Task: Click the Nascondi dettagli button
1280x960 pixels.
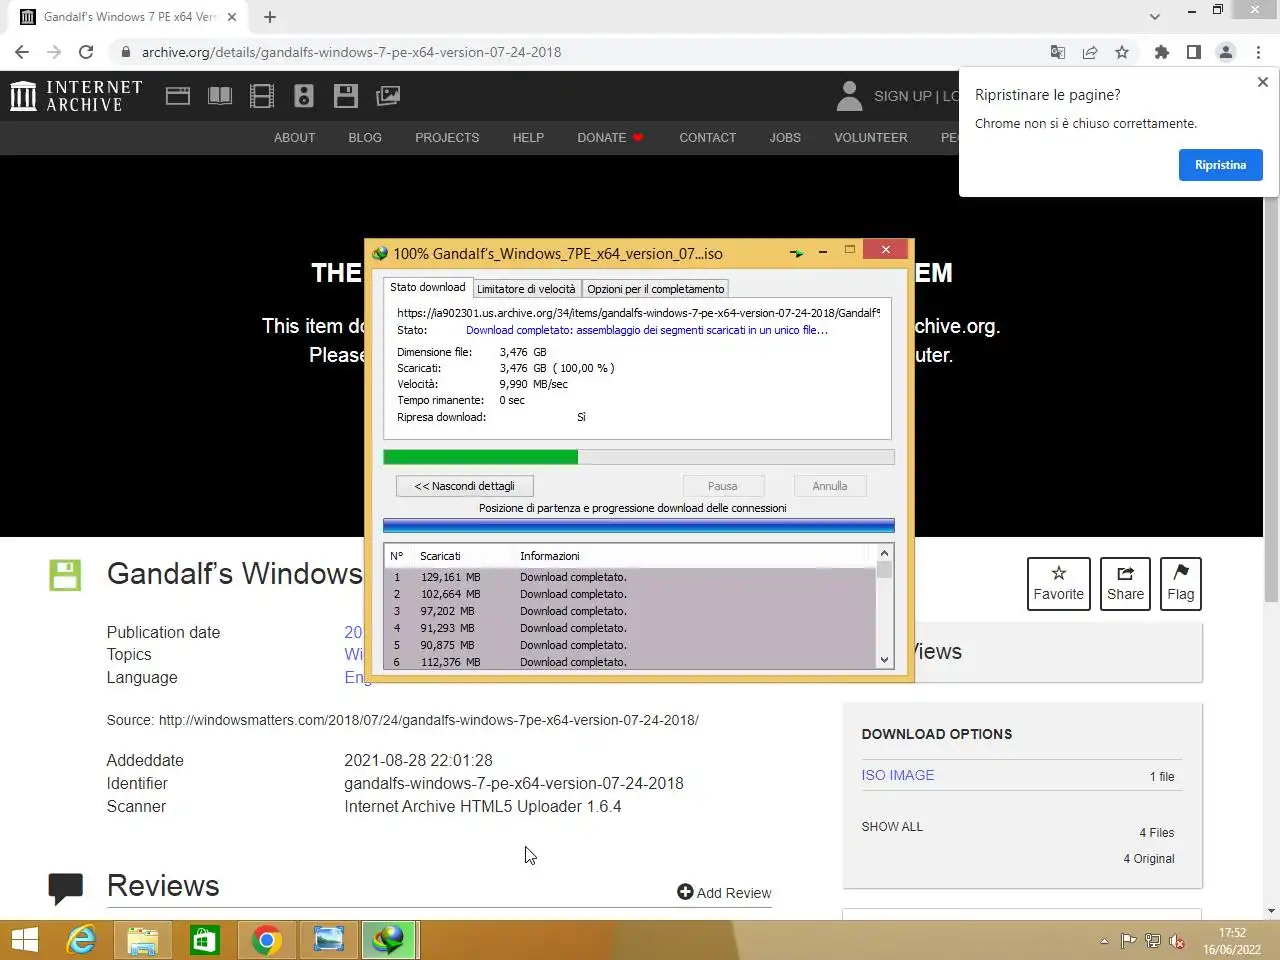Action: tap(465, 486)
